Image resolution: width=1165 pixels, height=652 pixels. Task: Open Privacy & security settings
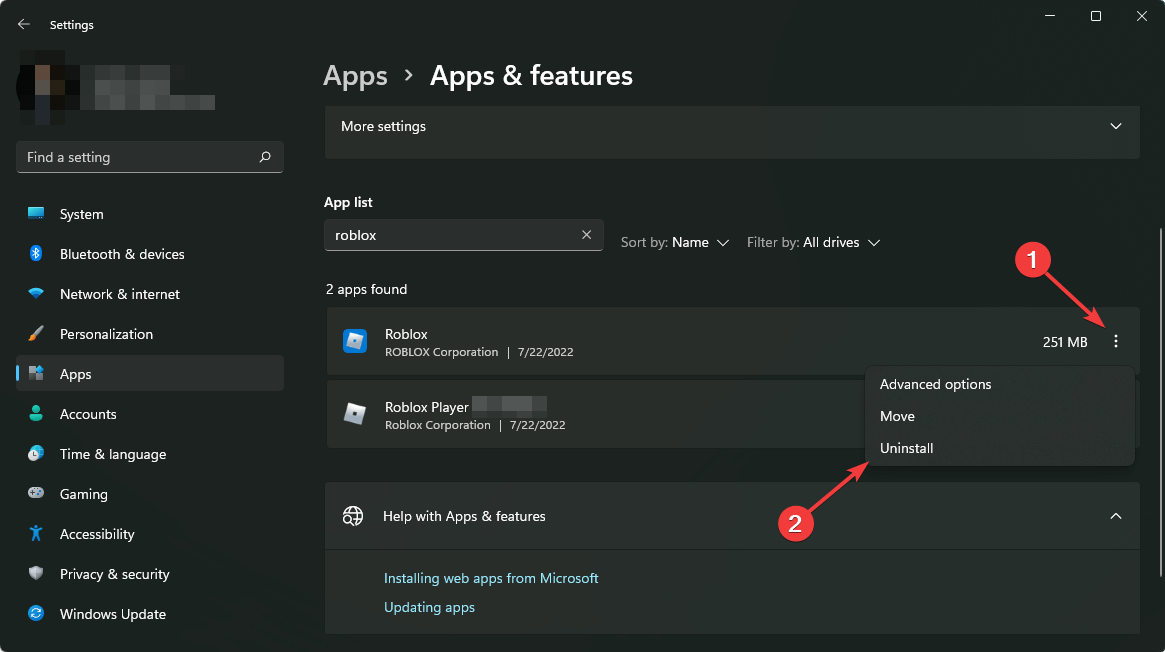pyautogui.click(x=149, y=574)
